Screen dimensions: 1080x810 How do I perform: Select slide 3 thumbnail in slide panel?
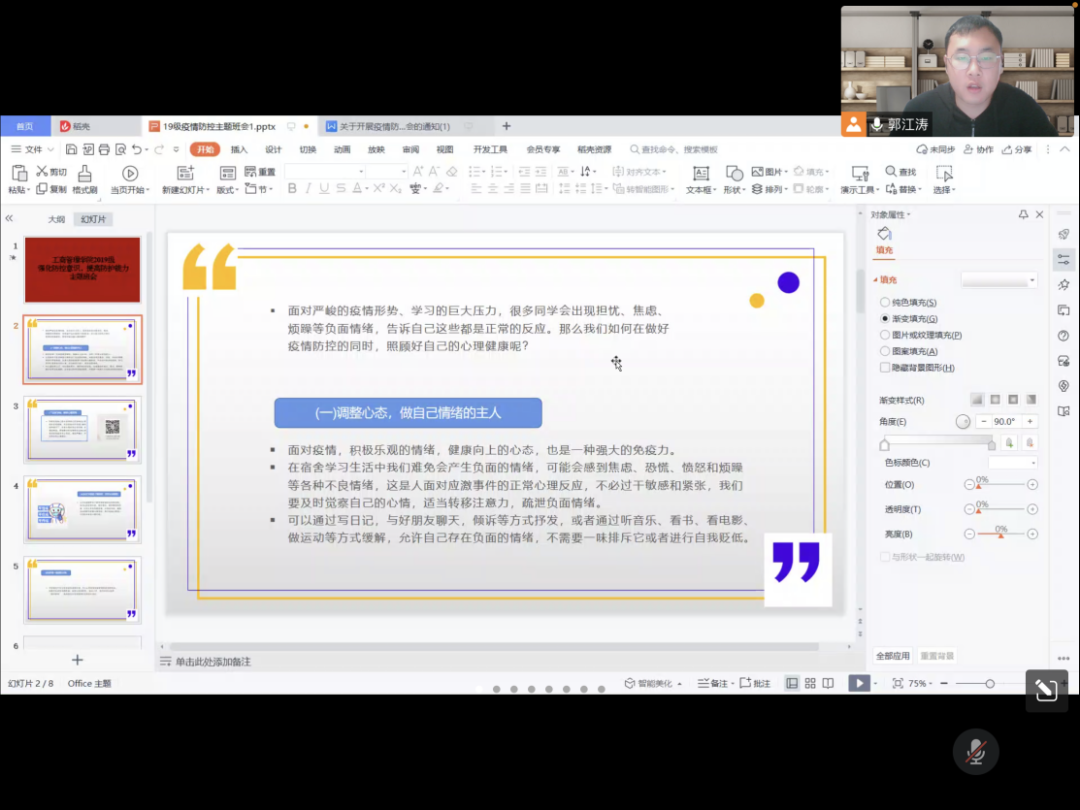tap(83, 429)
